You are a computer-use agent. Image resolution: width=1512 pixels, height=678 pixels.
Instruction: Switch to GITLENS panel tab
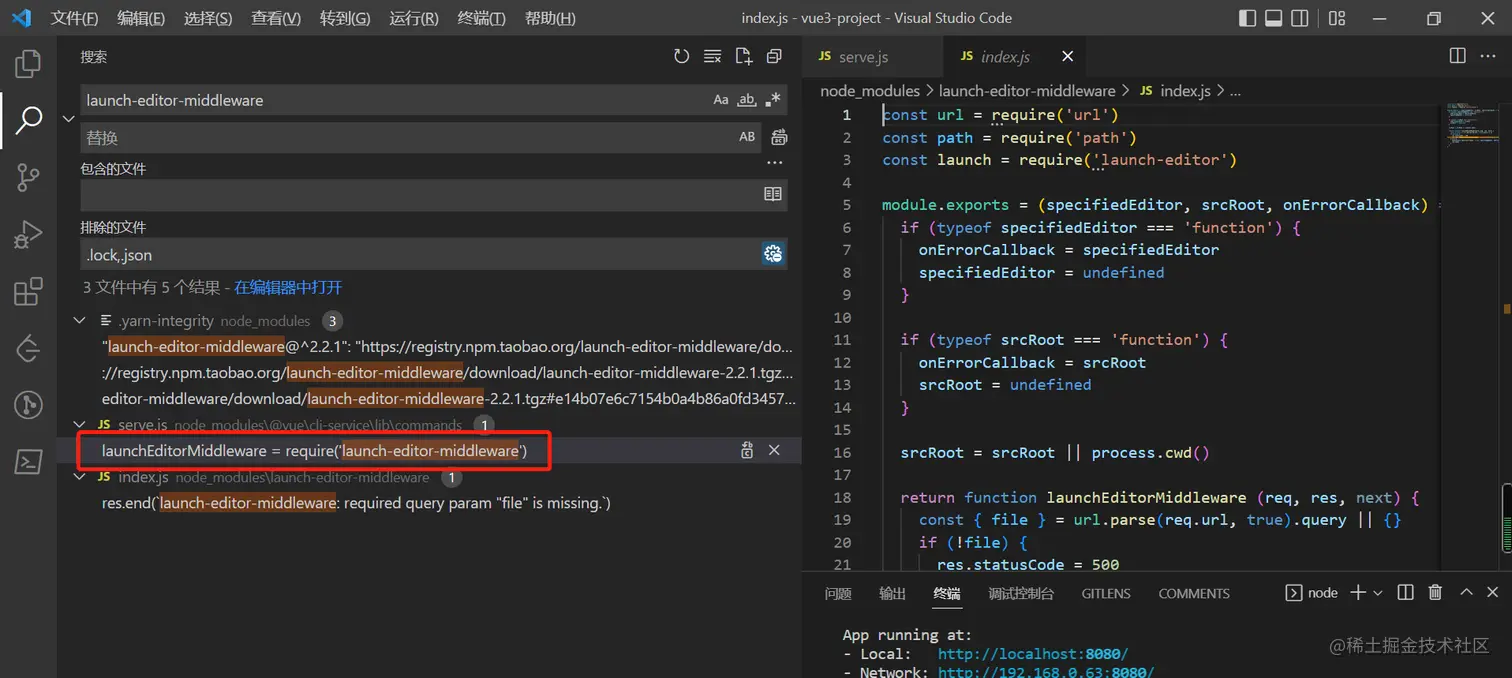(x=1106, y=593)
